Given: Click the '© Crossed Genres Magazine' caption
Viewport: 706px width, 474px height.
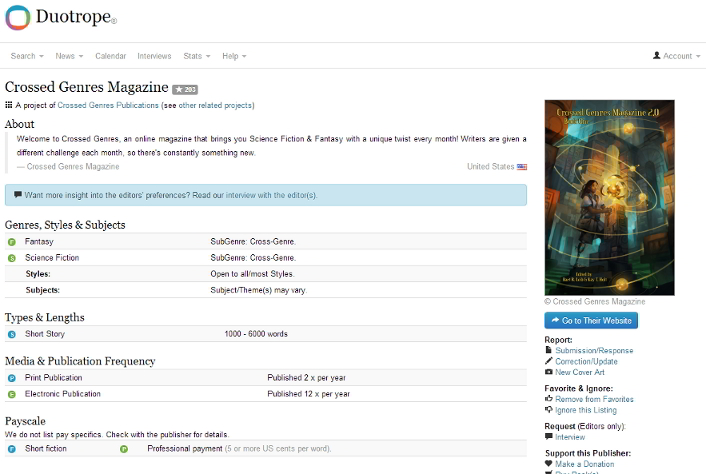Looking at the screenshot, I should [594, 302].
